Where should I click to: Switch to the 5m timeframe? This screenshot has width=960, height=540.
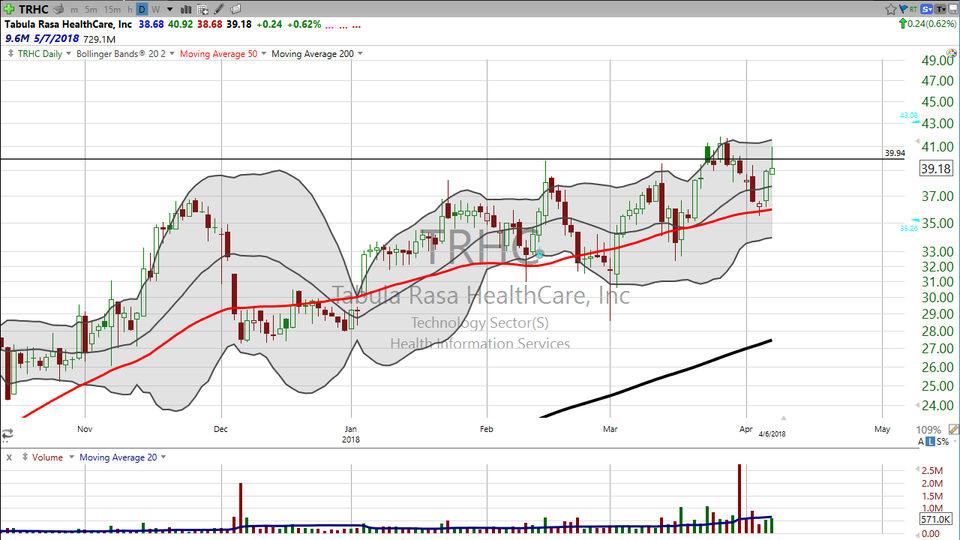click(91, 10)
